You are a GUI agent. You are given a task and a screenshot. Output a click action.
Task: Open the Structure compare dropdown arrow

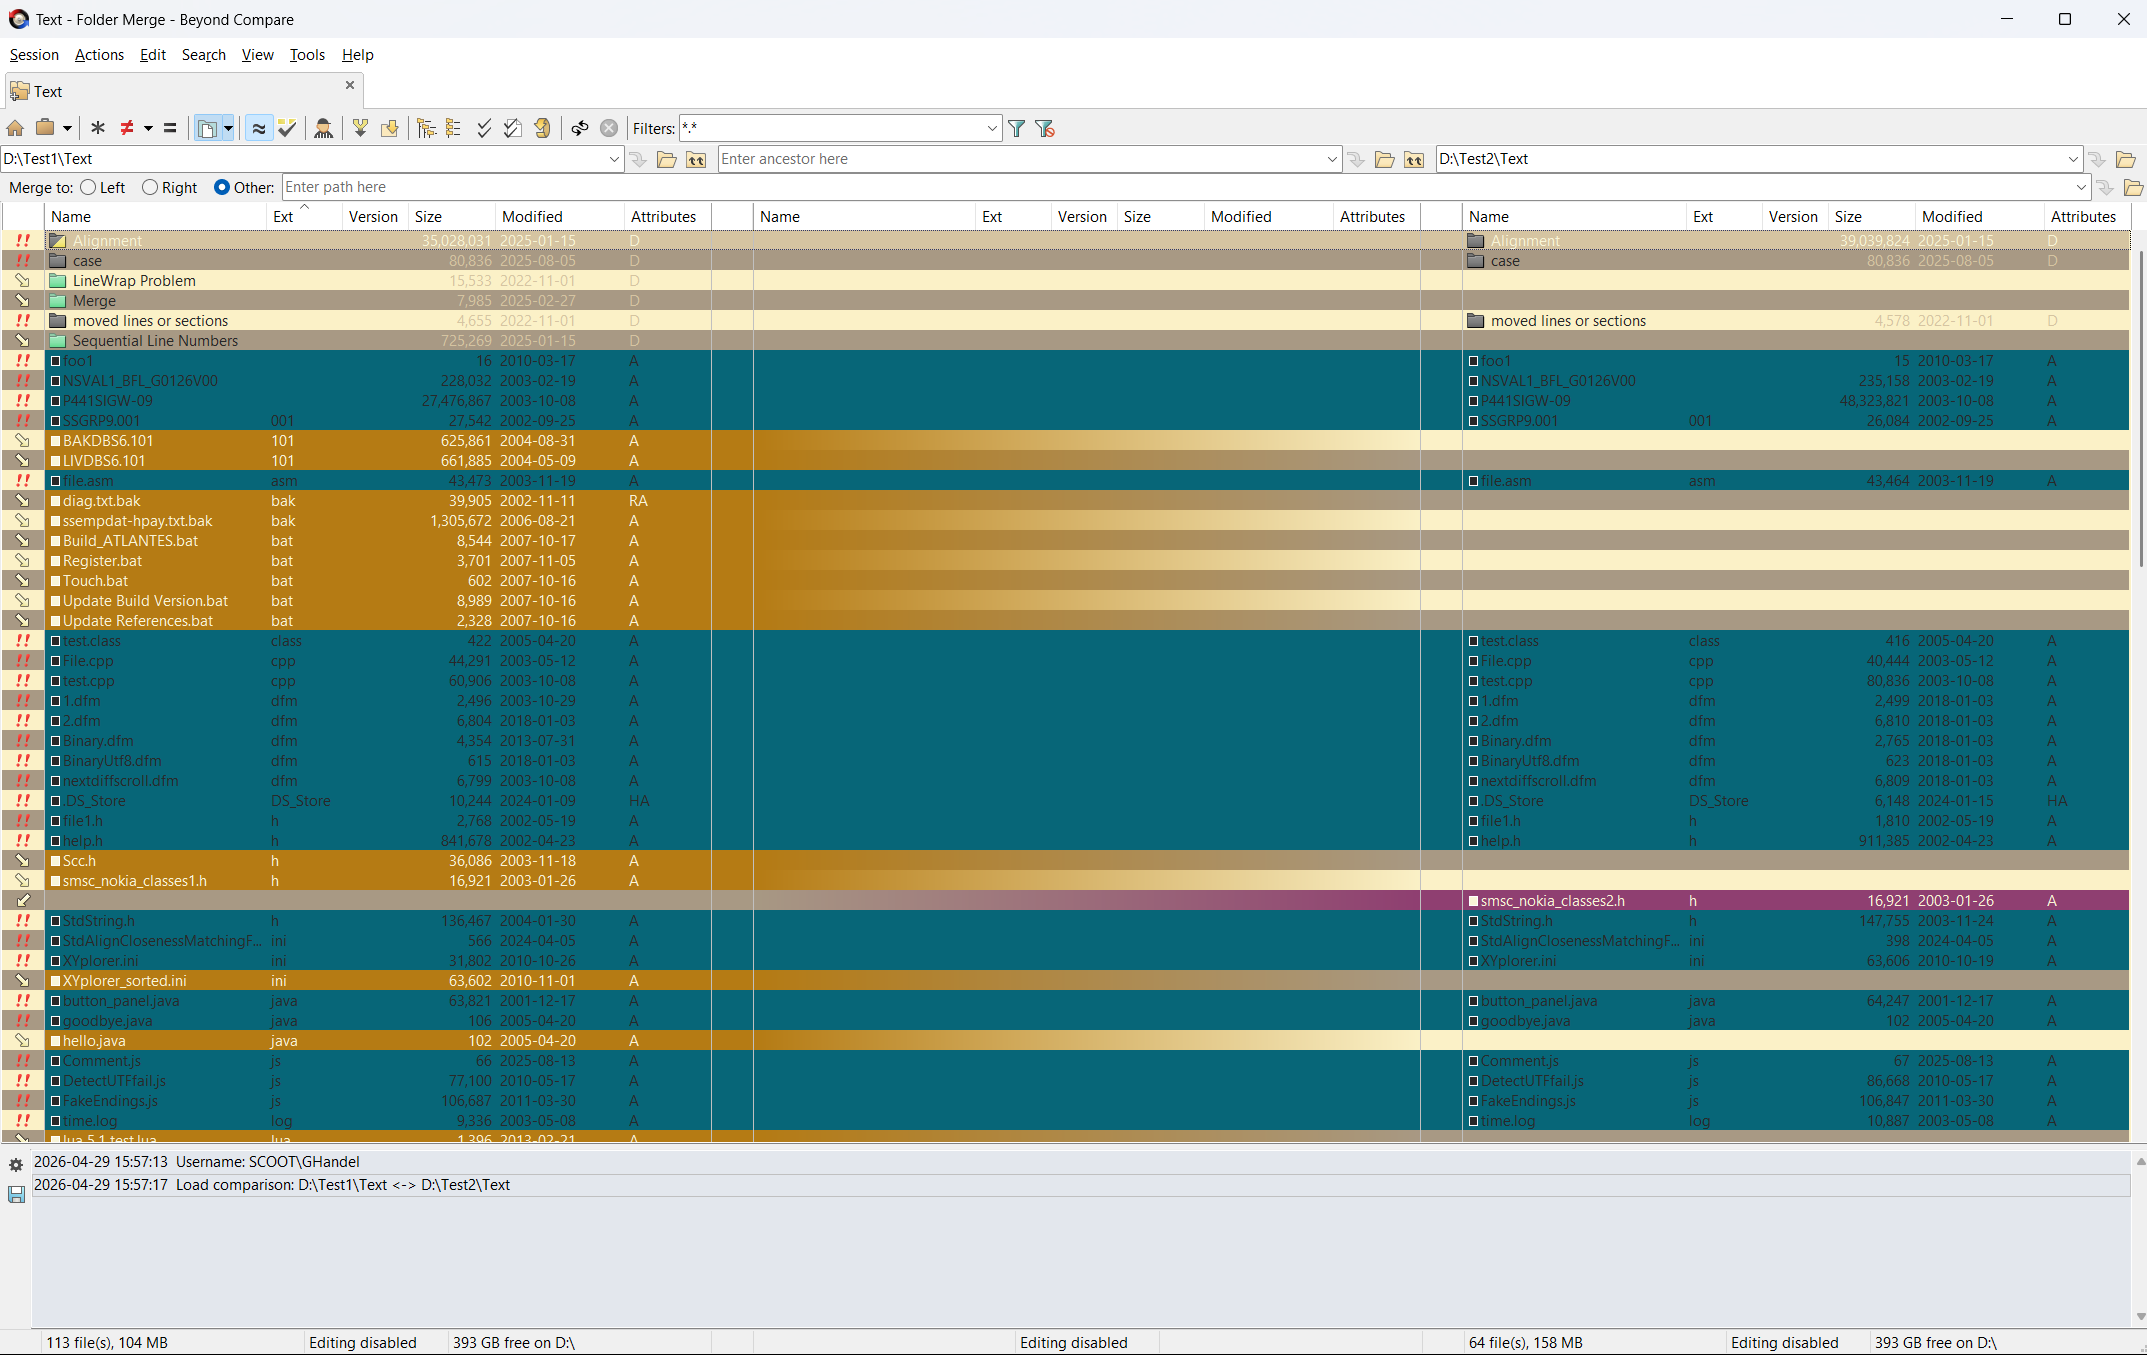[228, 128]
